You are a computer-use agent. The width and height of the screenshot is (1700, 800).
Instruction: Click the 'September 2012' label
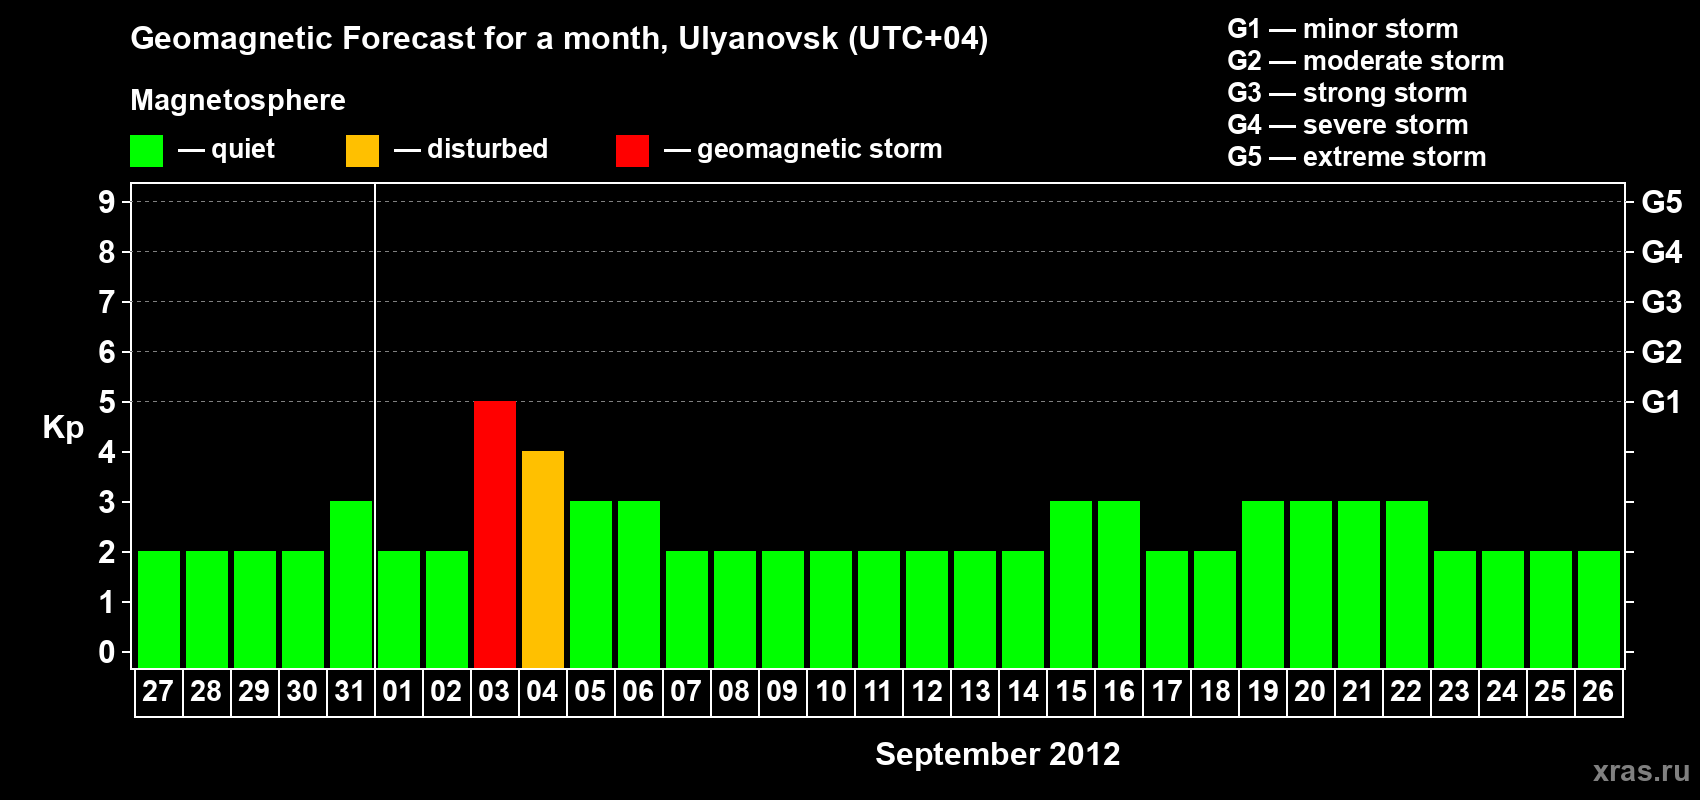tap(997, 754)
